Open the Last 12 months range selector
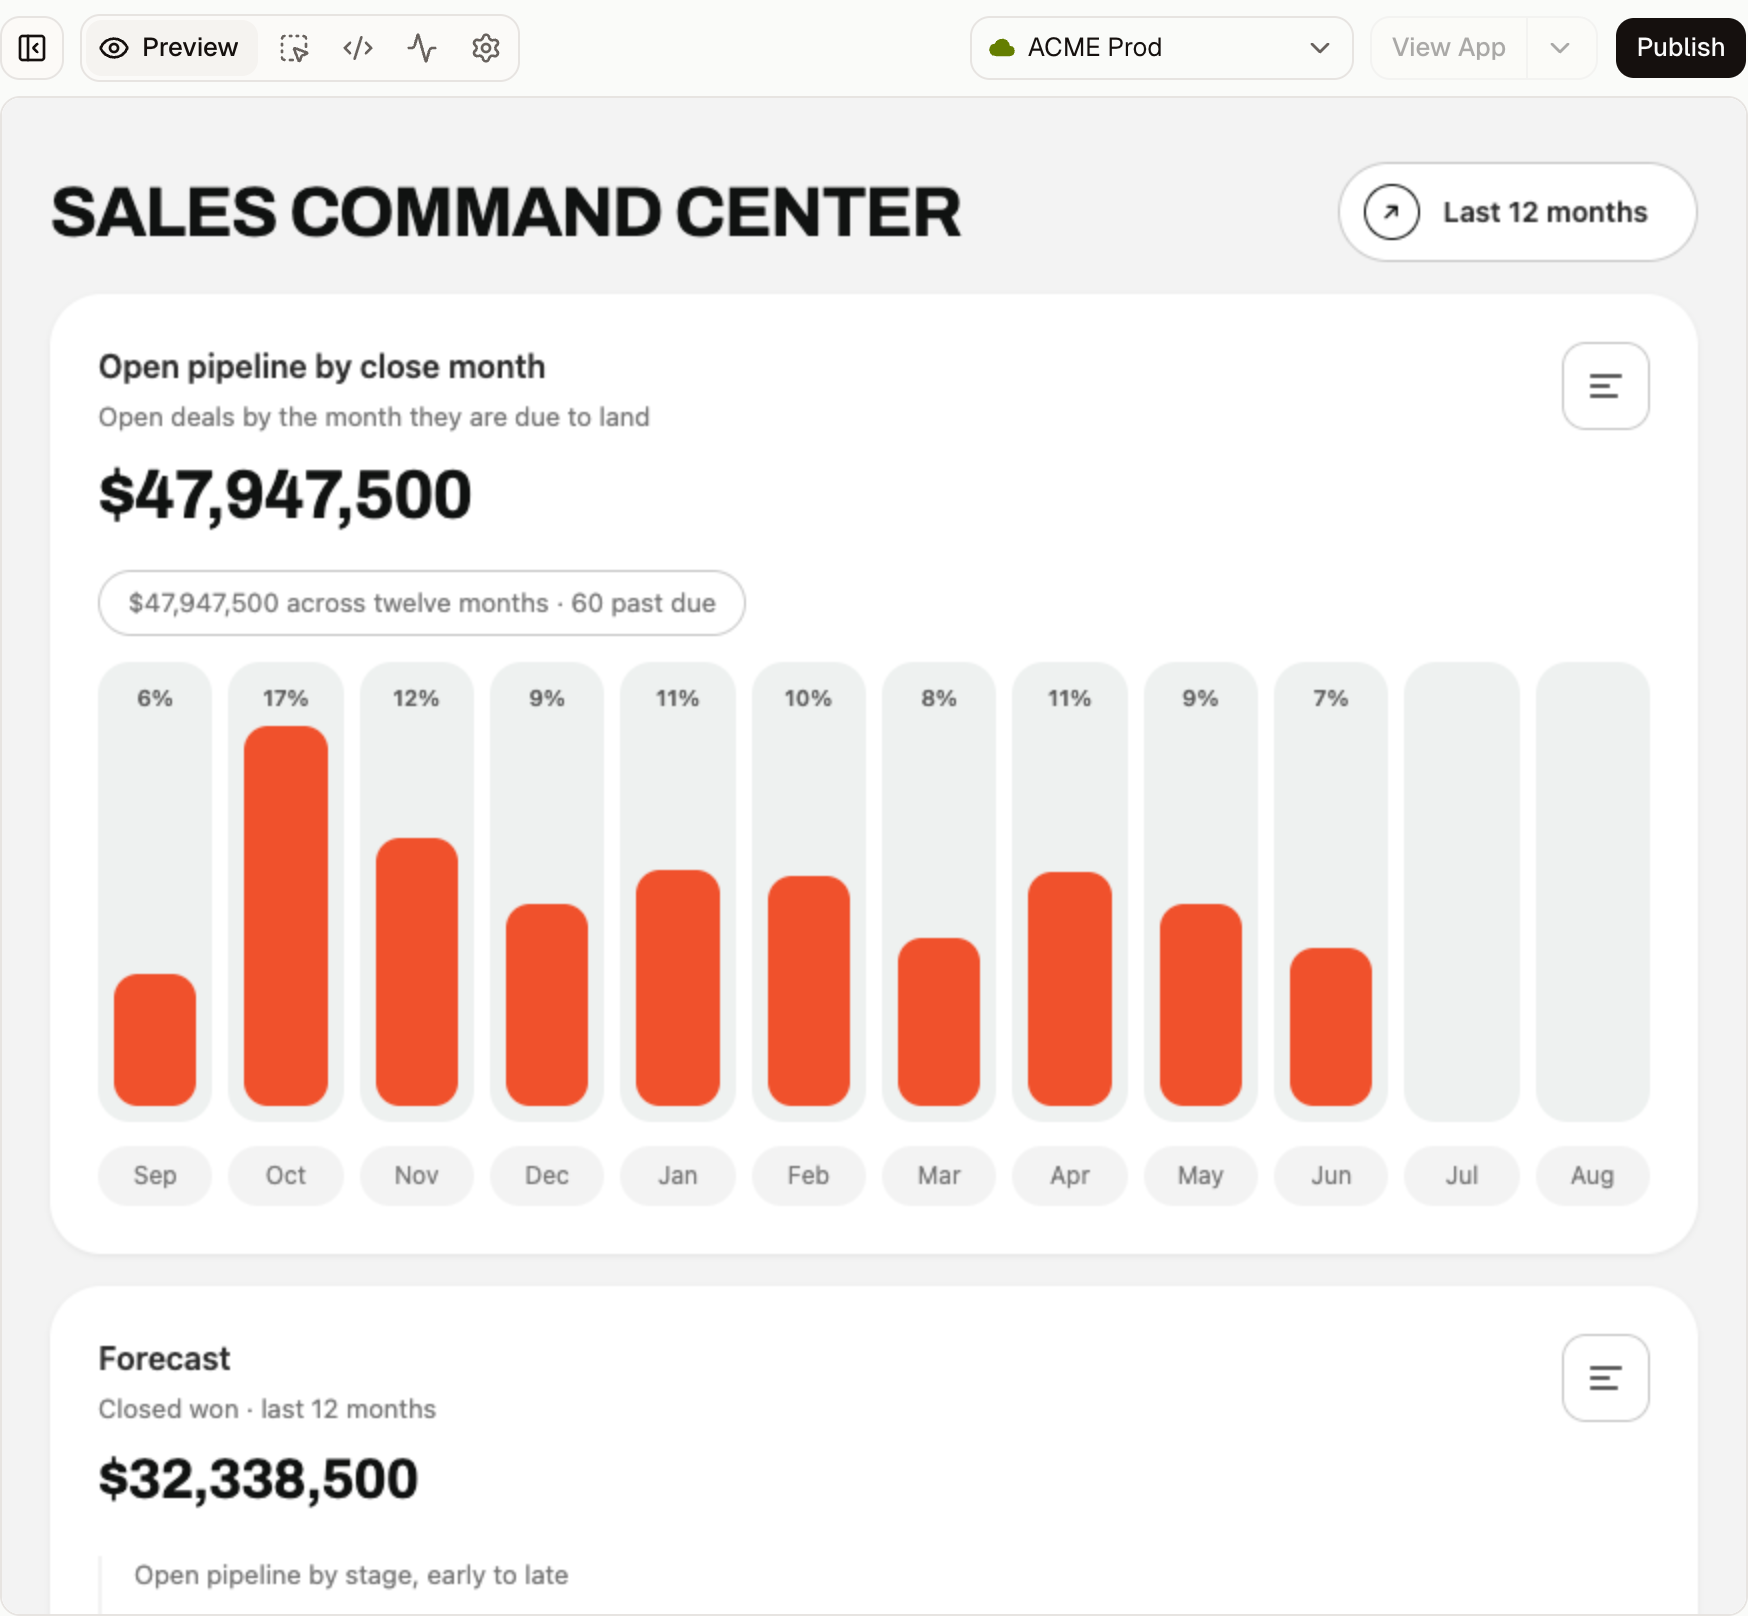 tap(1517, 212)
